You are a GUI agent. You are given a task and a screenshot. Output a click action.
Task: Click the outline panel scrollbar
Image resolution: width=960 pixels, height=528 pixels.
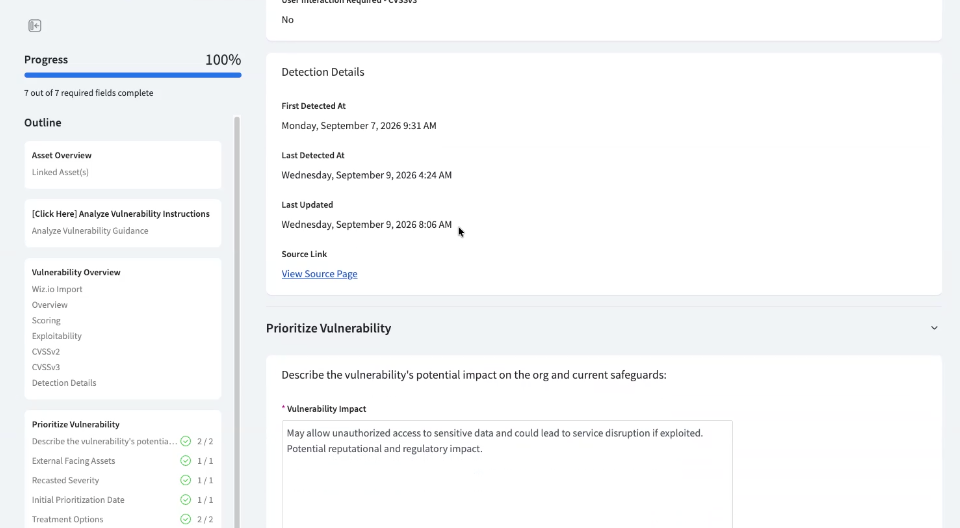pos(237,322)
